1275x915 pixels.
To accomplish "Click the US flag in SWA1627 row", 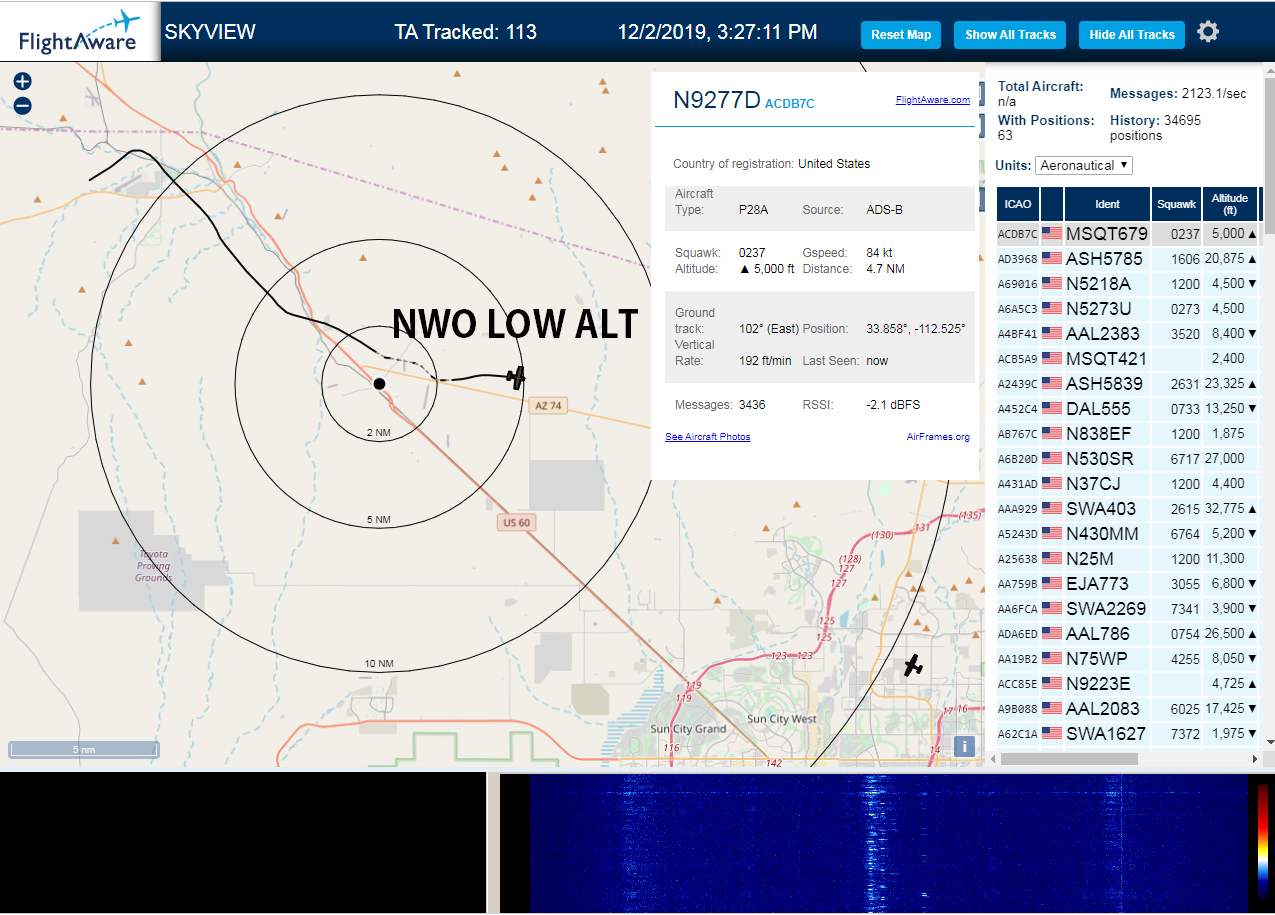I will pyautogui.click(x=1052, y=734).
